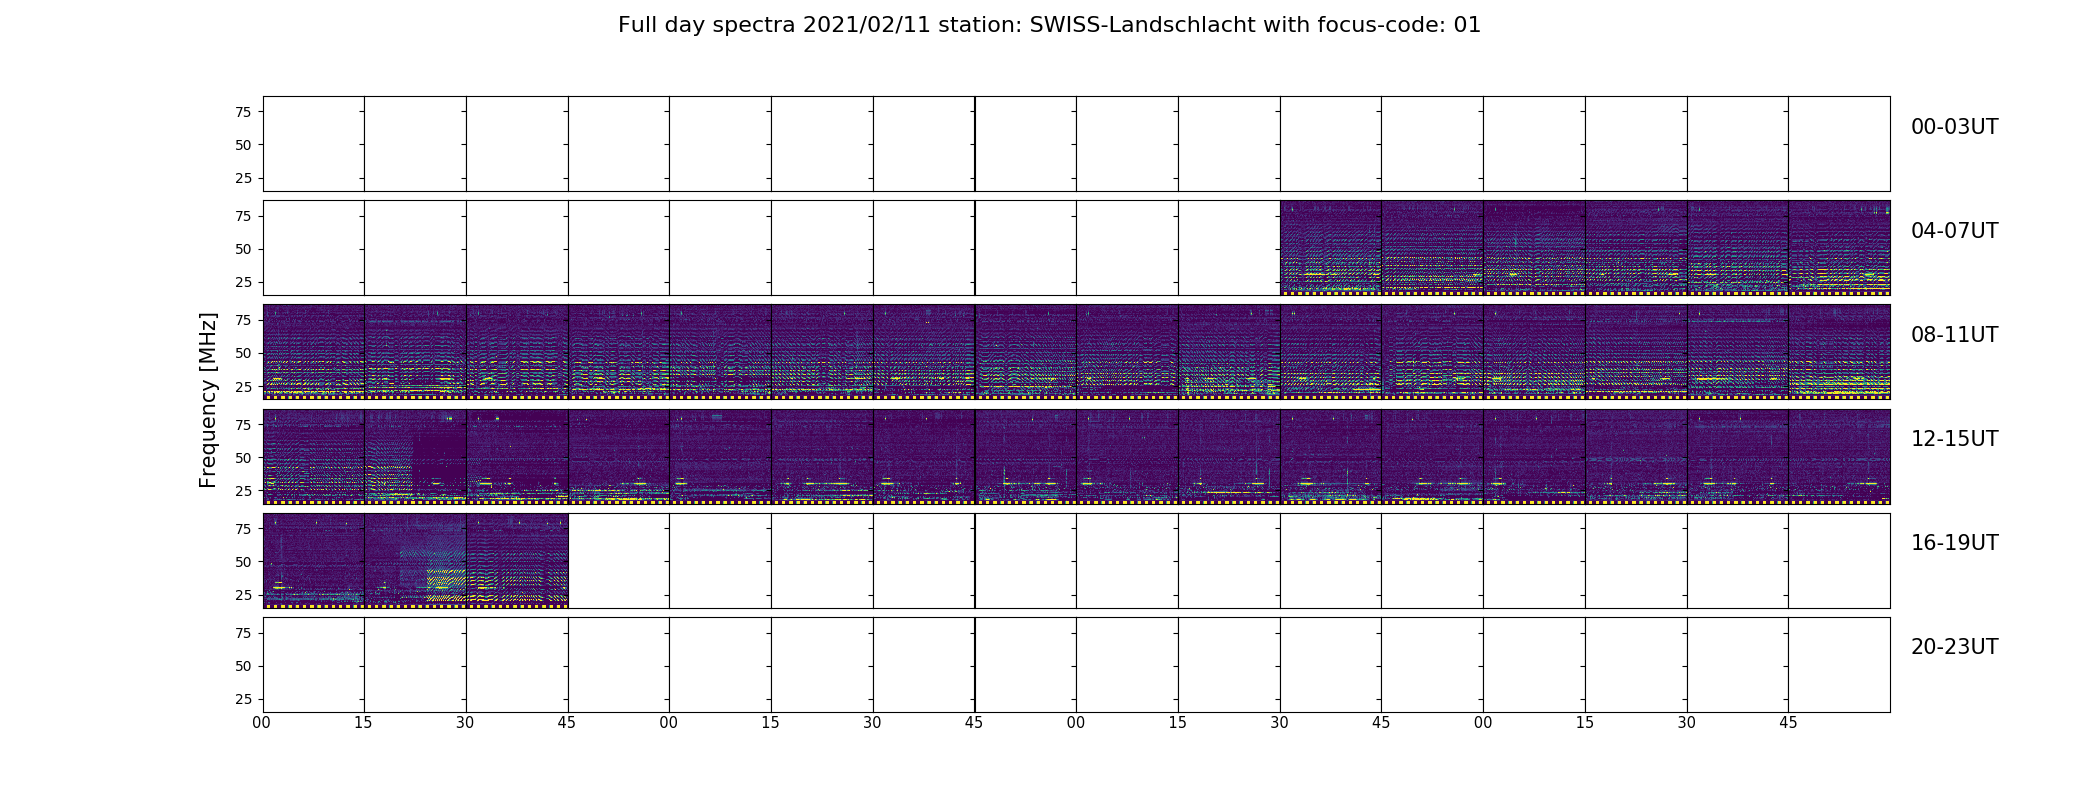Select the last spectrogram in the 12-15UT row
Viewport: 2100px width, 800px height.
[1839, 456]
